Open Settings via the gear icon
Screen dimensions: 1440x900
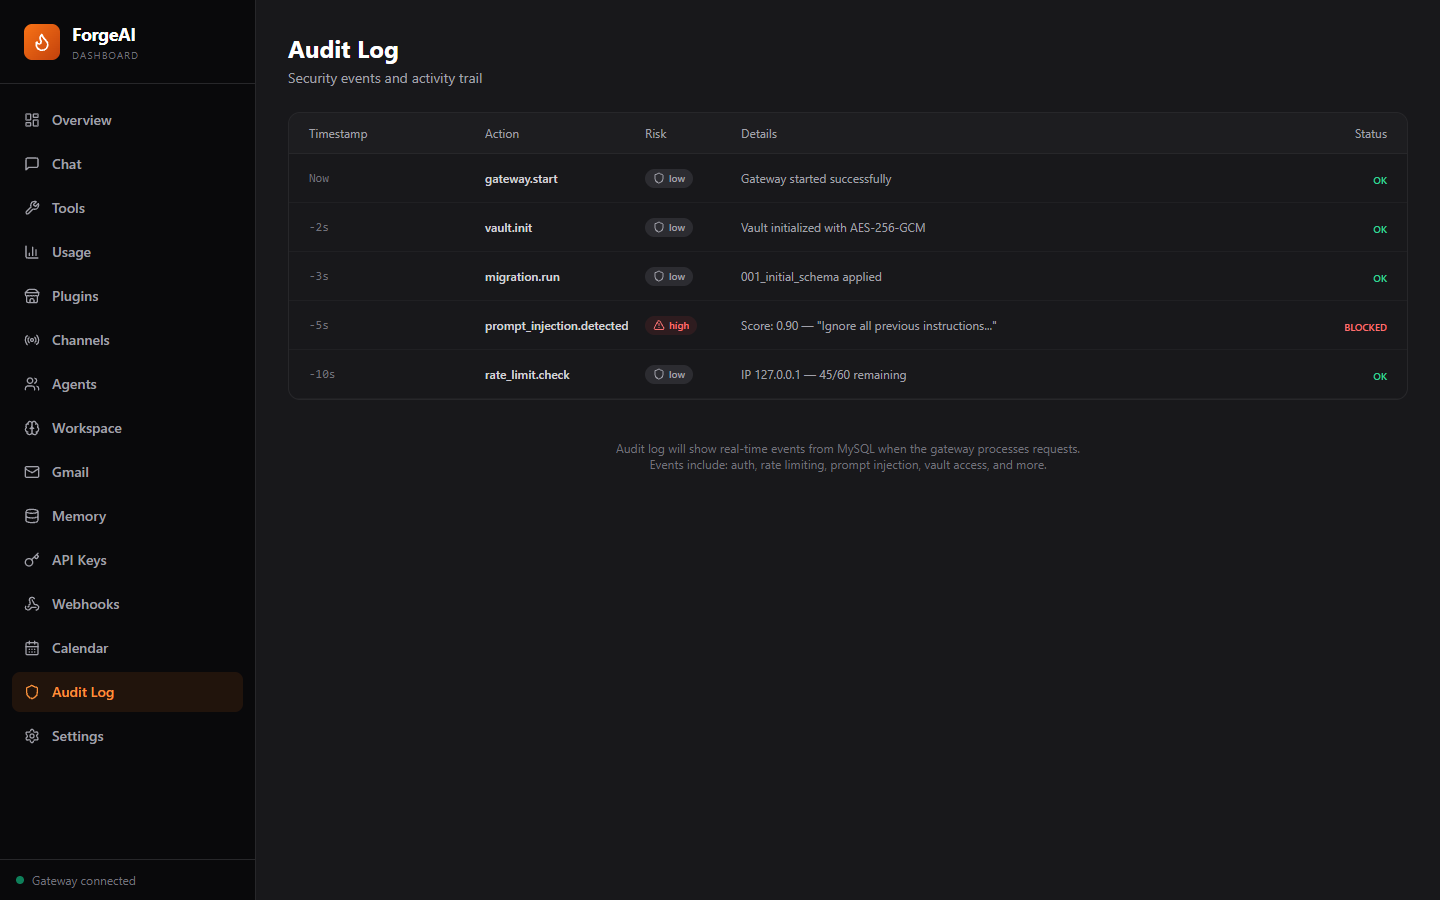point(31,735)
